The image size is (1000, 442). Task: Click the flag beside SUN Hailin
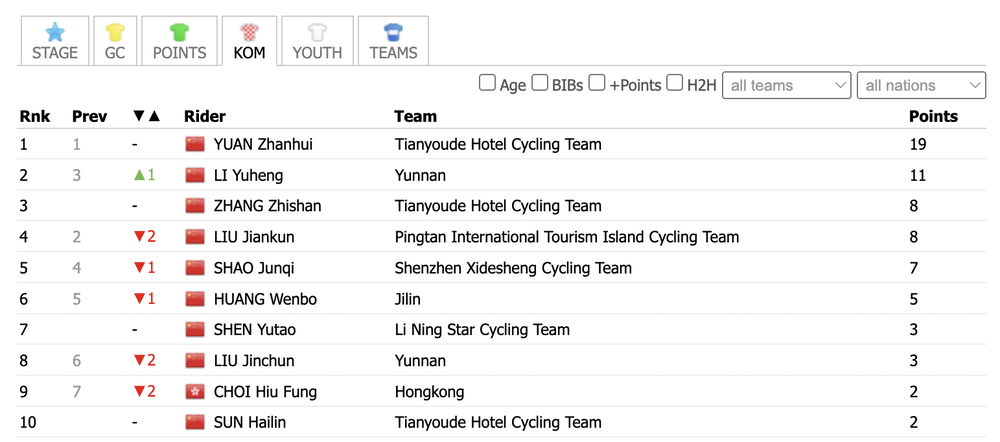(195, 422)
